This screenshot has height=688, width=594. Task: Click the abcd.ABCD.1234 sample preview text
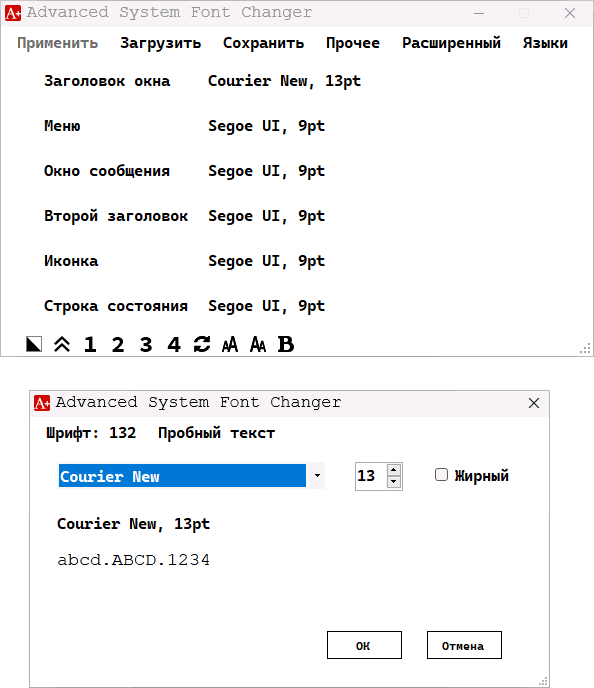(134, 560)
